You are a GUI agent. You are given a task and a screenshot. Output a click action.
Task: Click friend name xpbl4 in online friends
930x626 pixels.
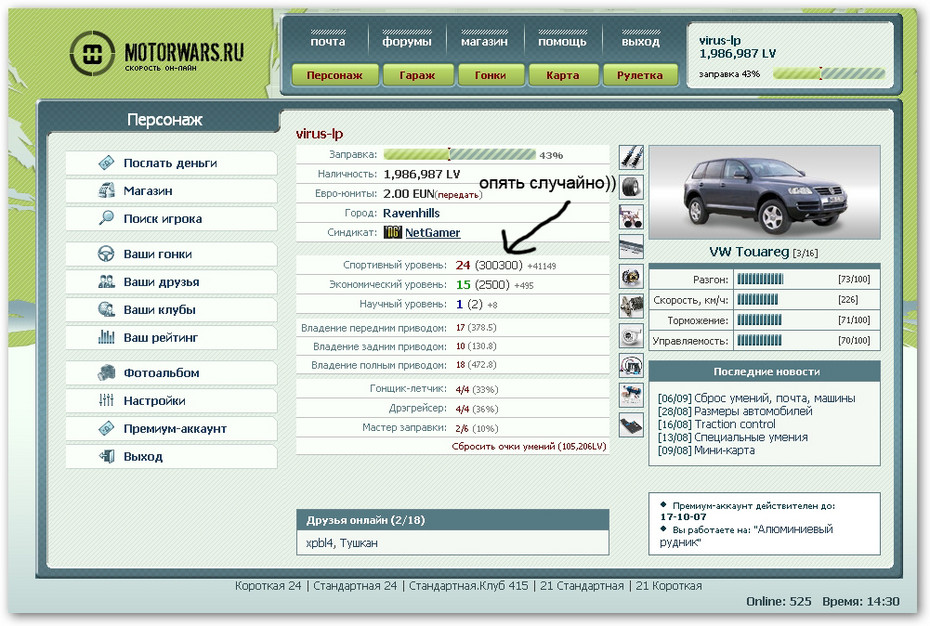[x=319, y=543]
